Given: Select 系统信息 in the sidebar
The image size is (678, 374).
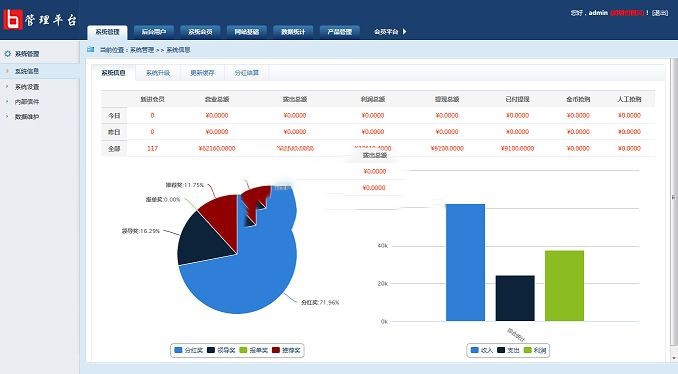Looking at the screenshot, I should pos(39,71).
